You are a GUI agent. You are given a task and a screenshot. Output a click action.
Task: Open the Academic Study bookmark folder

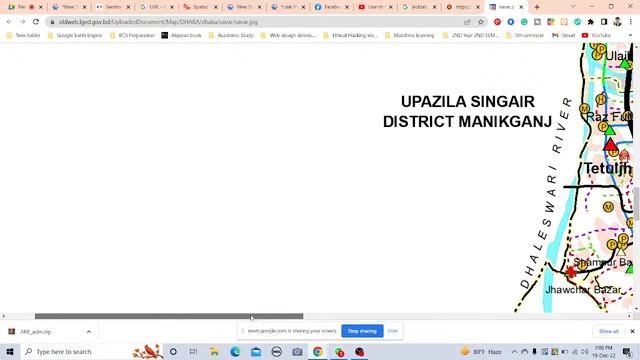231,36
